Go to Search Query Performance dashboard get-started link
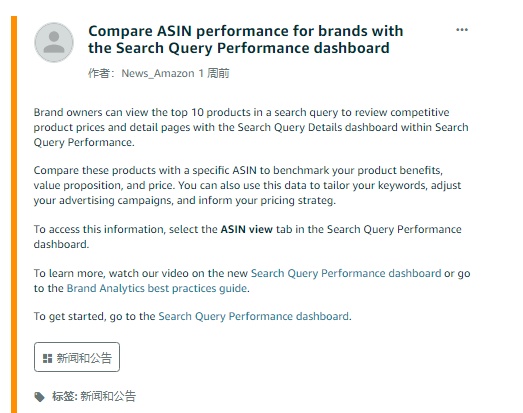This screenshot has height=413, width=523. point(253,316)
